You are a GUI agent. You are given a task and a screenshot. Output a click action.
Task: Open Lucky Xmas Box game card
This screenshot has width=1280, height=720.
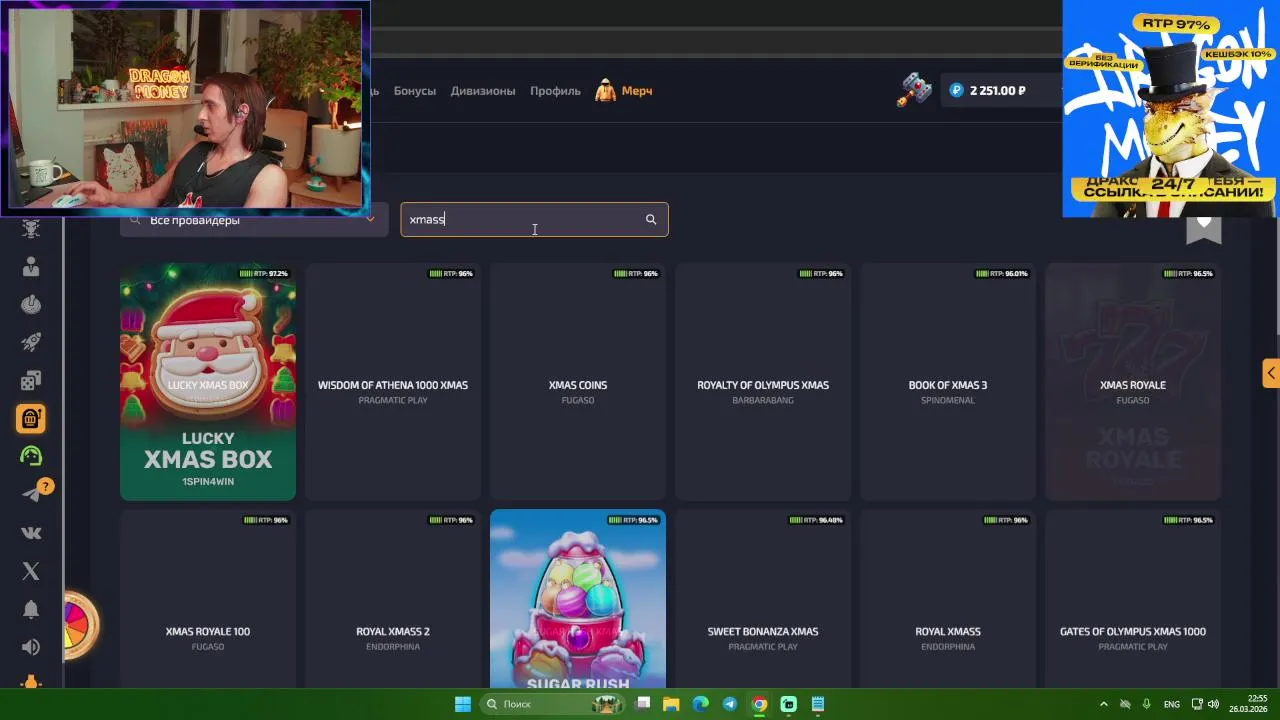(x=208, y=382)
